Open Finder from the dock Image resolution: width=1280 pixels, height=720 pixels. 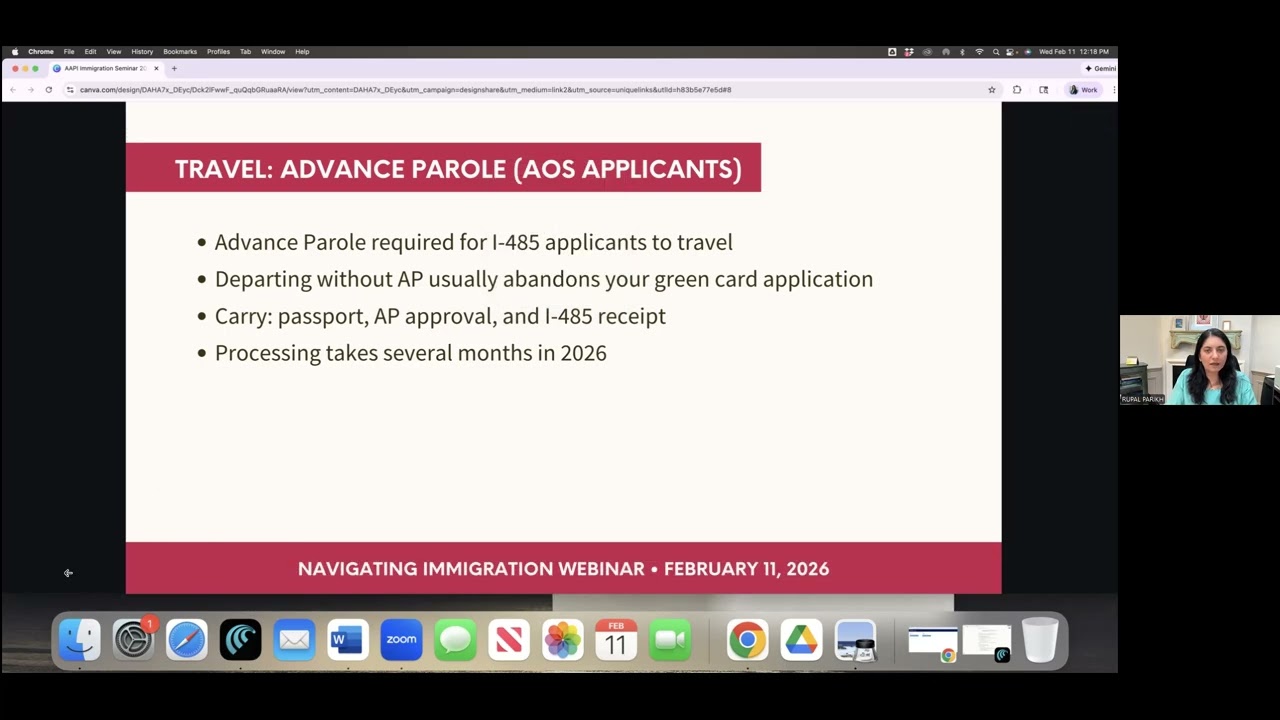pos(79,640)
